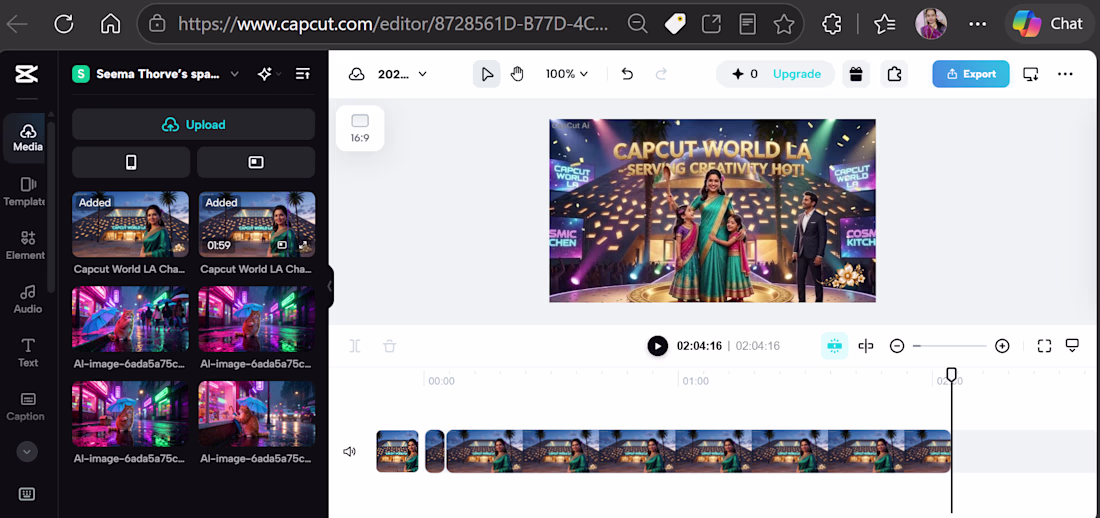Mute the timeline track audio

pos(349,451)
